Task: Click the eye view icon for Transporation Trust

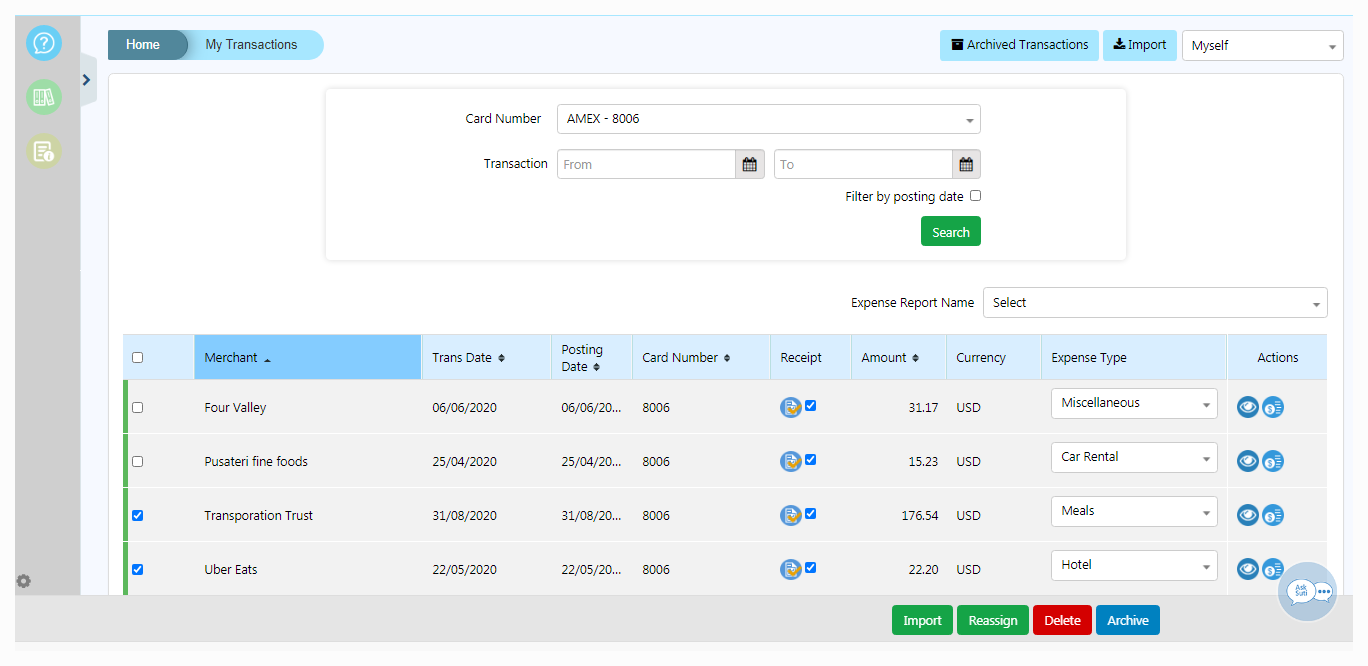Action: pos(1248,515)
